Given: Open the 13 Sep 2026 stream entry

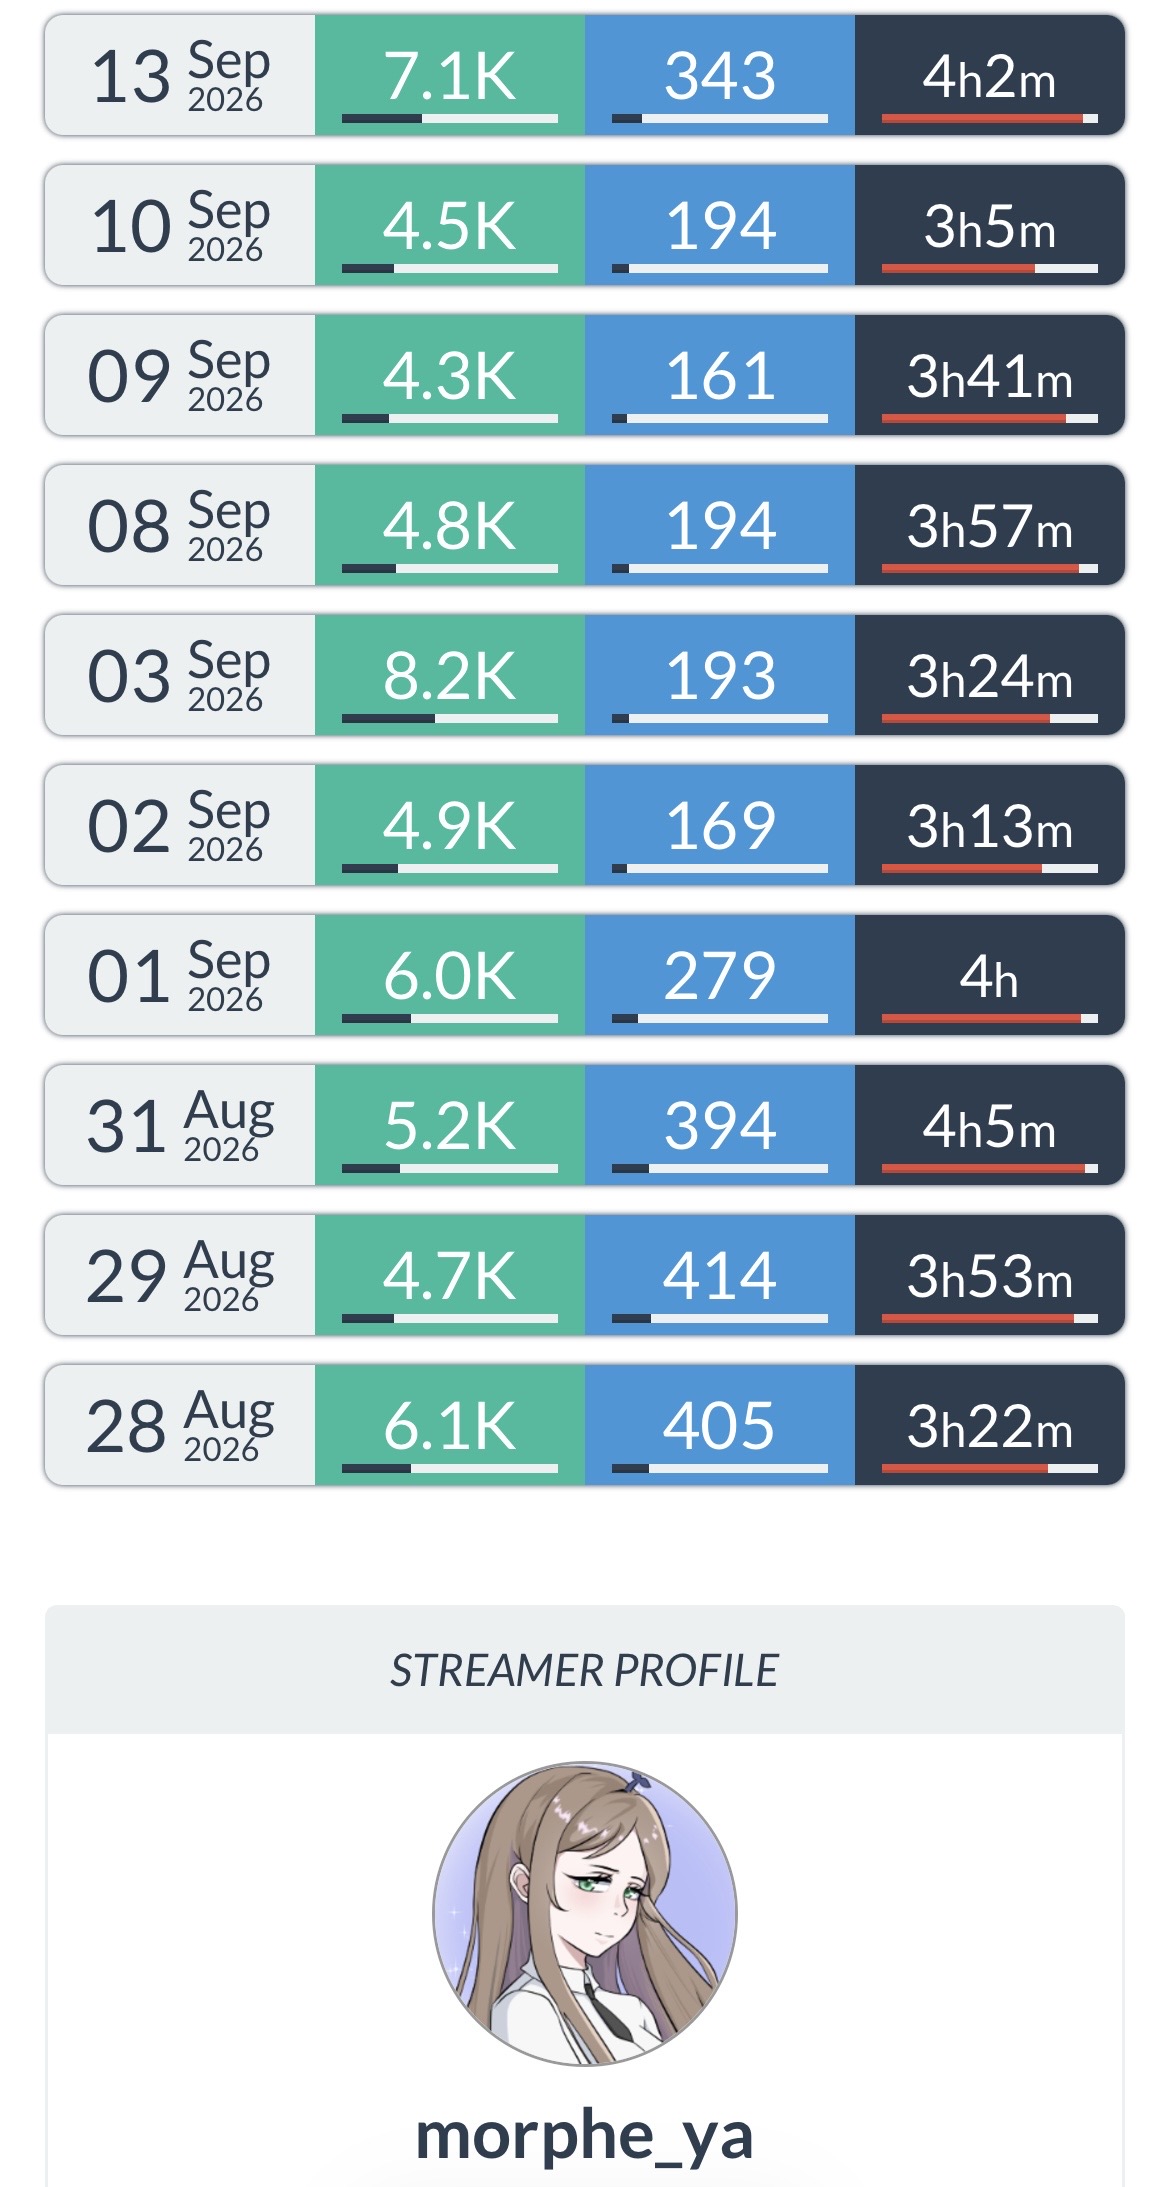Looking at the screenshot, I should tap(584, 75).
